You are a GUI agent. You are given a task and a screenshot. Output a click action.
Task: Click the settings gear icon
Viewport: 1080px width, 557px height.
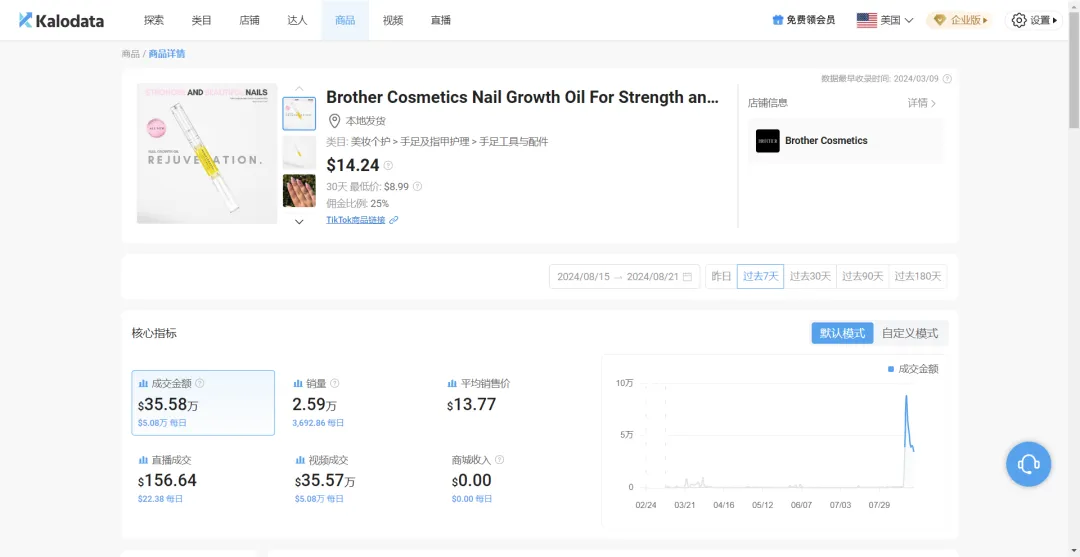tap(1019, 20)
